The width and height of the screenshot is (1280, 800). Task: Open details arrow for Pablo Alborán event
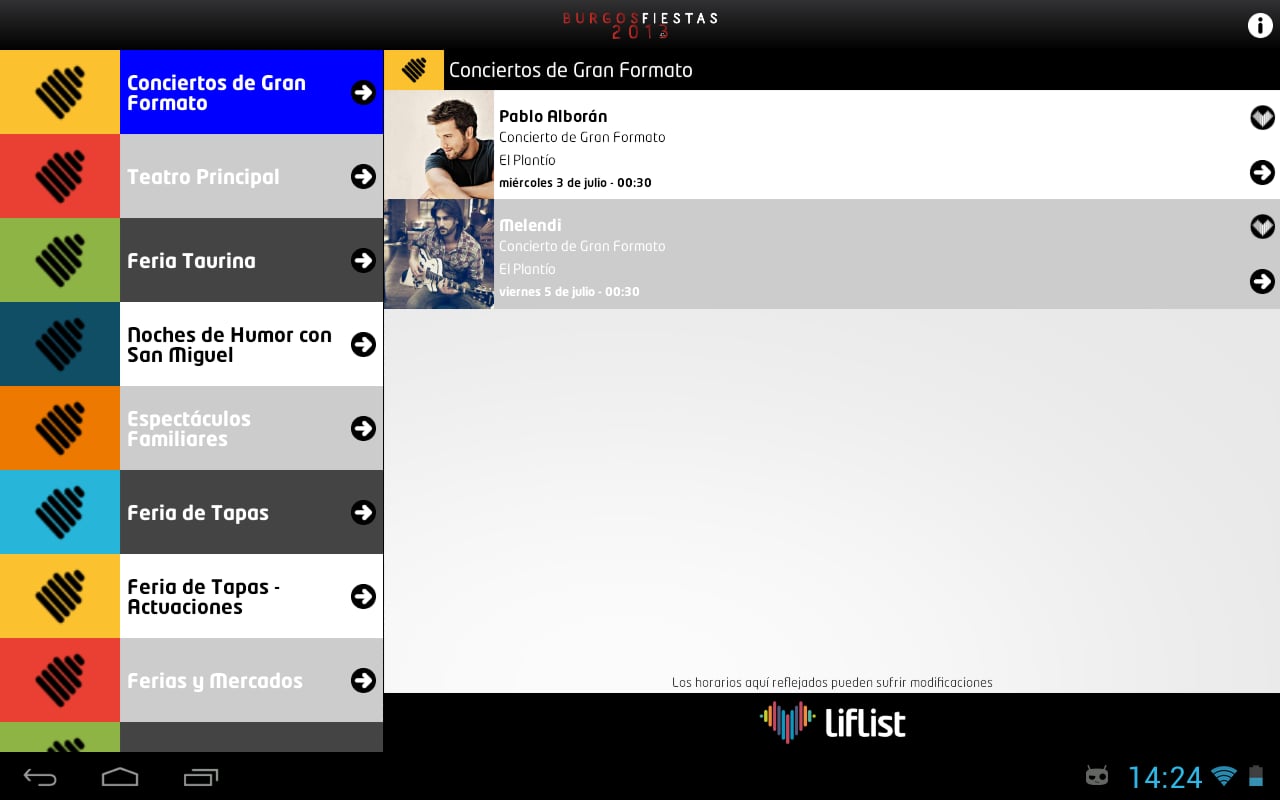tap(1262, 172)
